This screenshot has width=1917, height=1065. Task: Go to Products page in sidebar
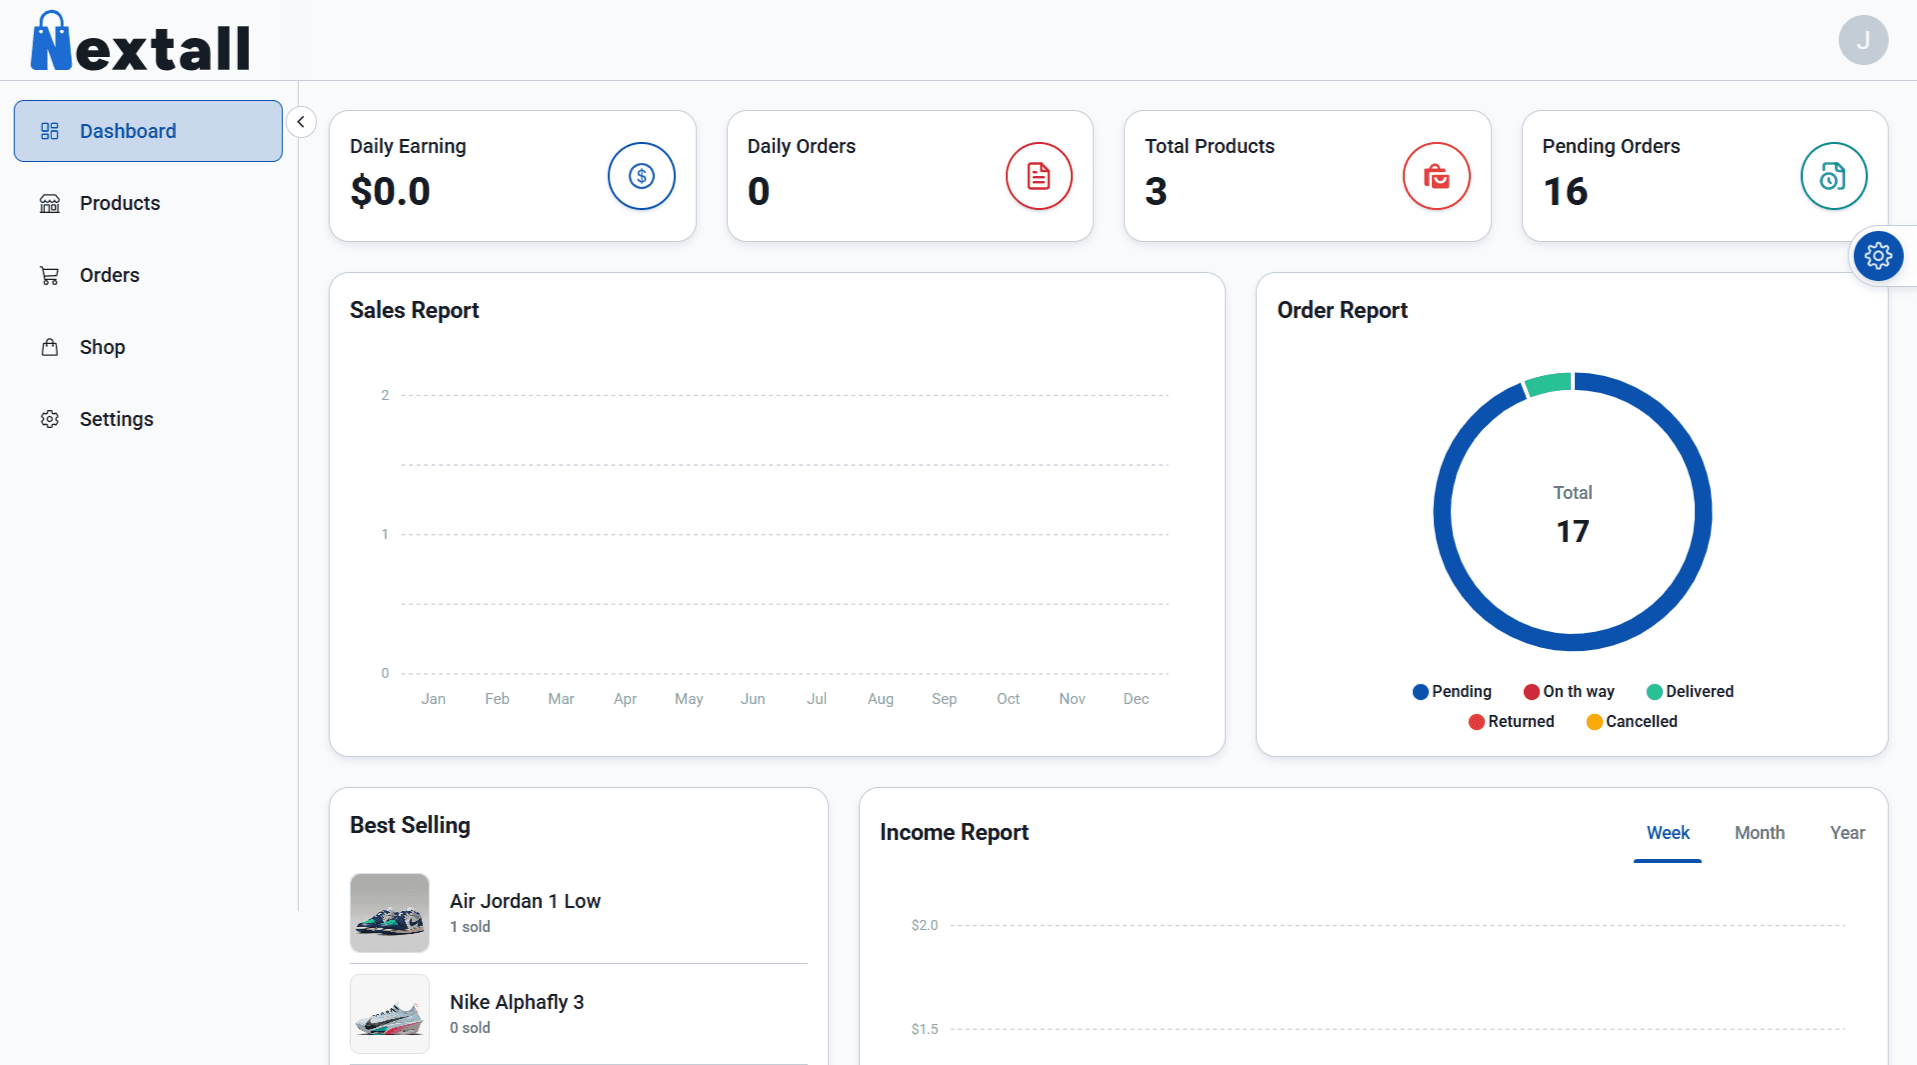(119, 204)
